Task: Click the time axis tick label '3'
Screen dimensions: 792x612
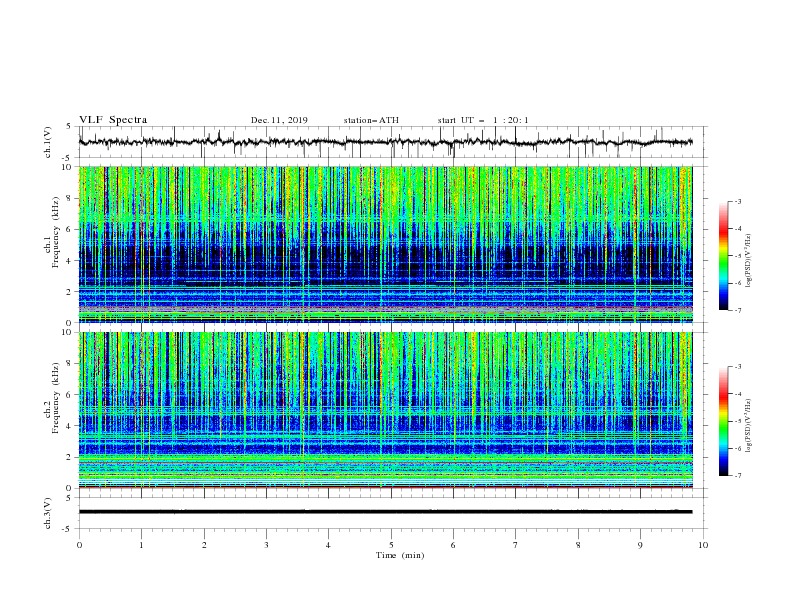Action: 266,545
